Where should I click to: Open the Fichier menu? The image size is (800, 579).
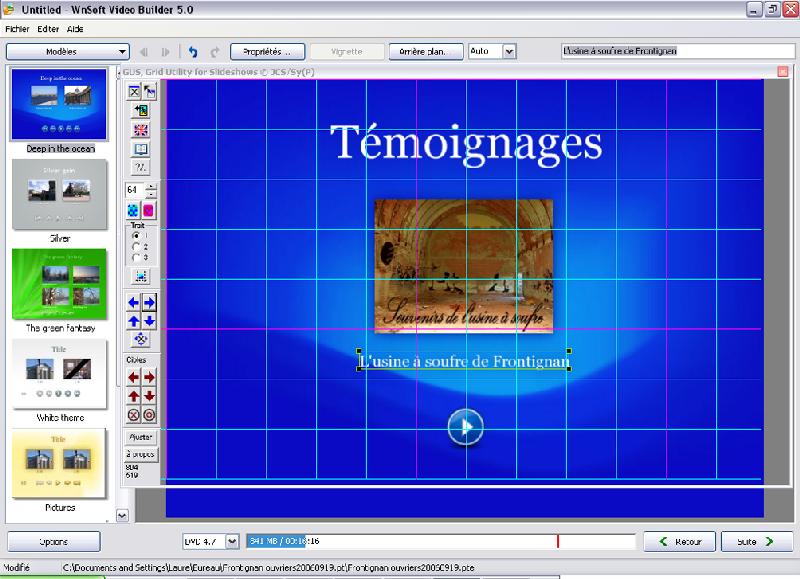17,29
